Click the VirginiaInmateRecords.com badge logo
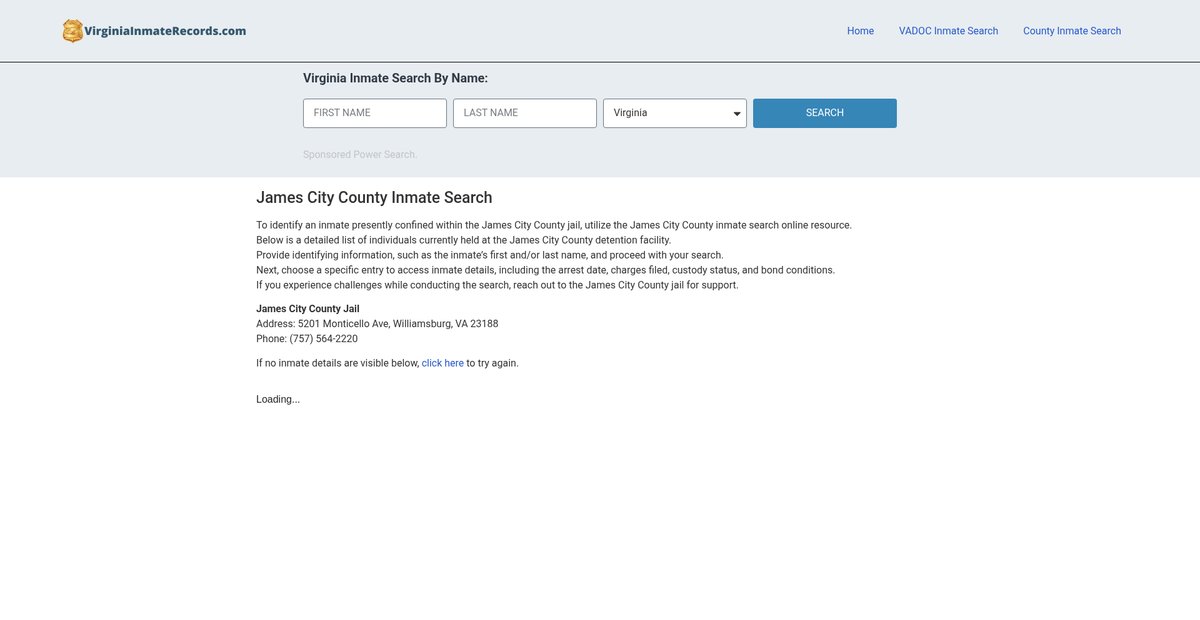This screenshot has height=620, width=1200. tap(73, 31)
